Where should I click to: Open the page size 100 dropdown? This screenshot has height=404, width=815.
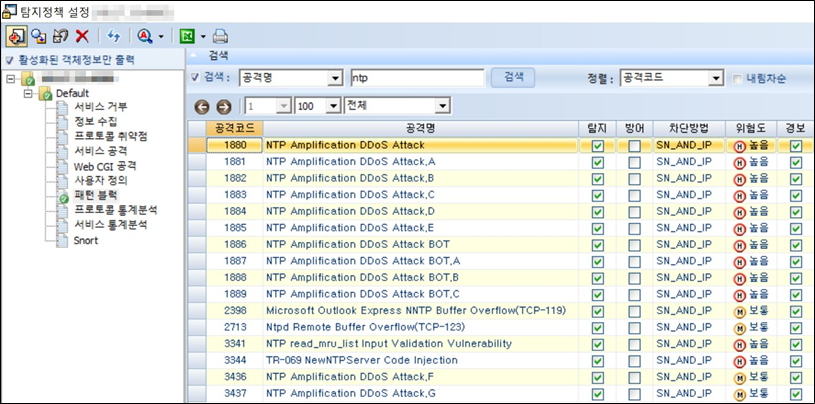(x=333, y=107)
